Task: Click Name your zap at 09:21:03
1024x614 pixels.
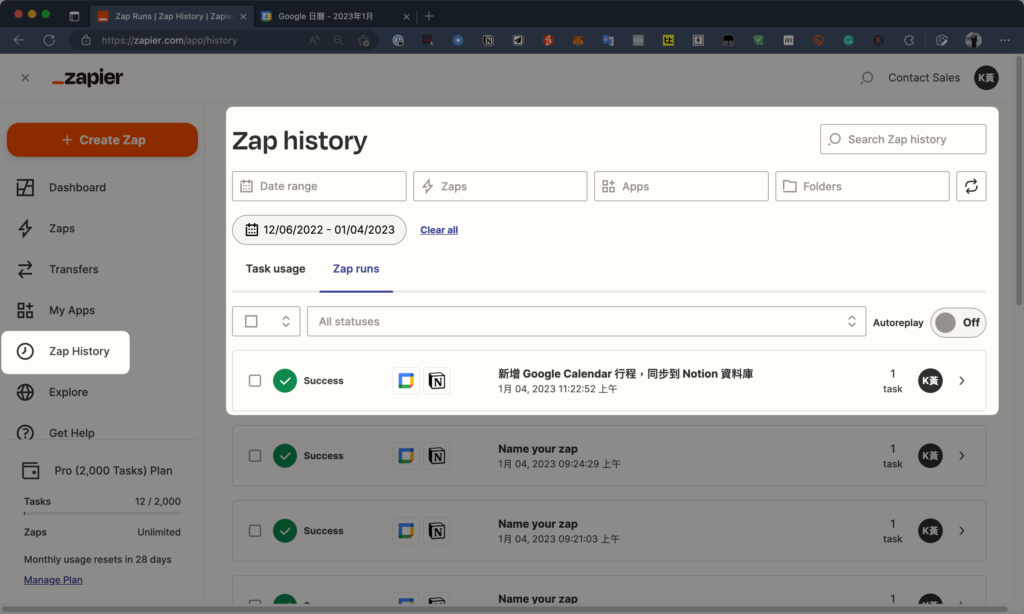Action: pyautogui.click(x=537, y=524)
